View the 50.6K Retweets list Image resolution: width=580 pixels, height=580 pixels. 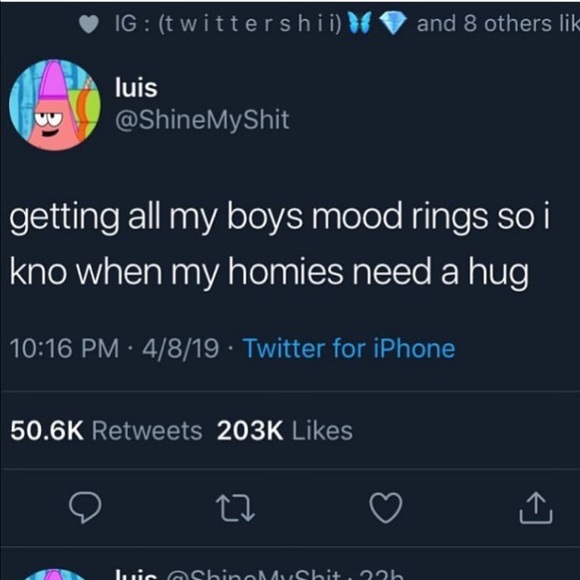106,431
